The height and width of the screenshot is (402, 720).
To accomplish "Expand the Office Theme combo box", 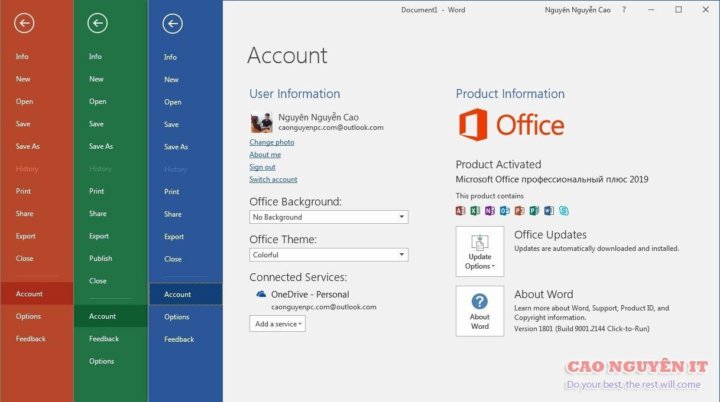I will pyautogui.click(x=328, y=255).
